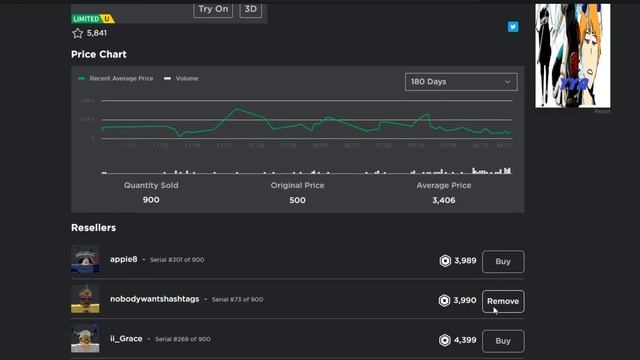
Task: Open appie8's seller profile name
Action: [x=124, y=259]
